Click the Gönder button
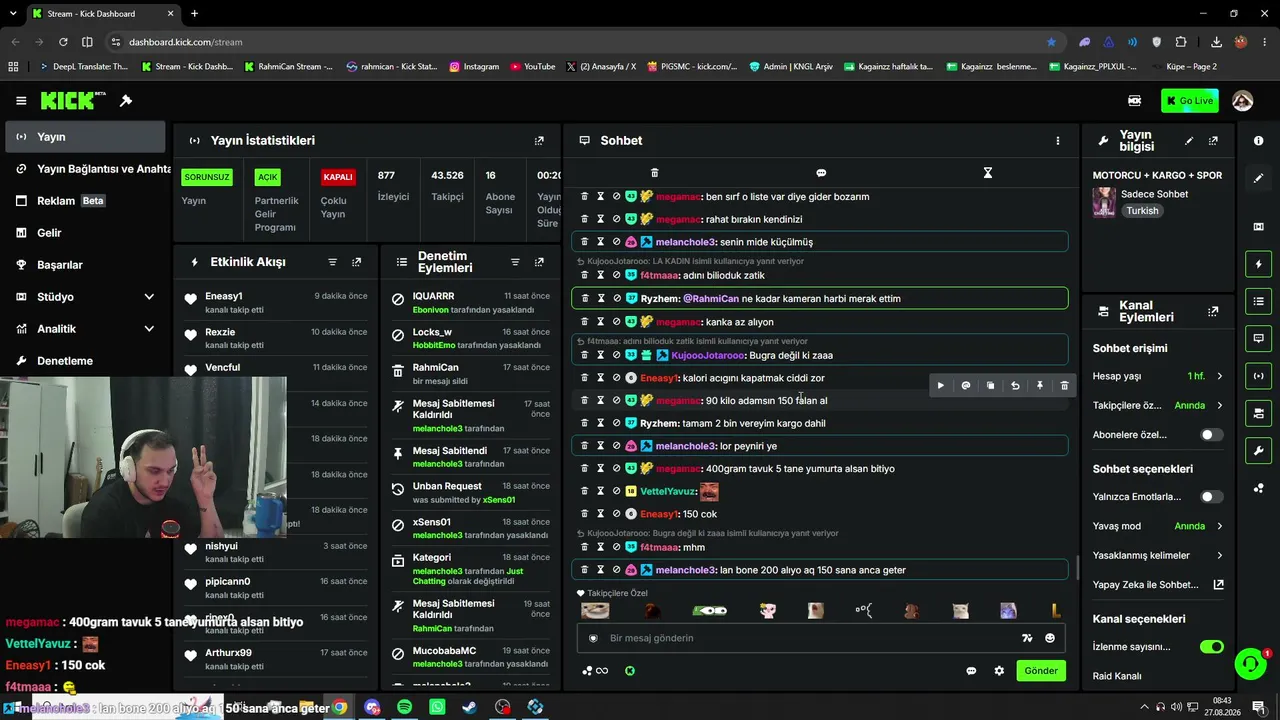 [1040, 671]
